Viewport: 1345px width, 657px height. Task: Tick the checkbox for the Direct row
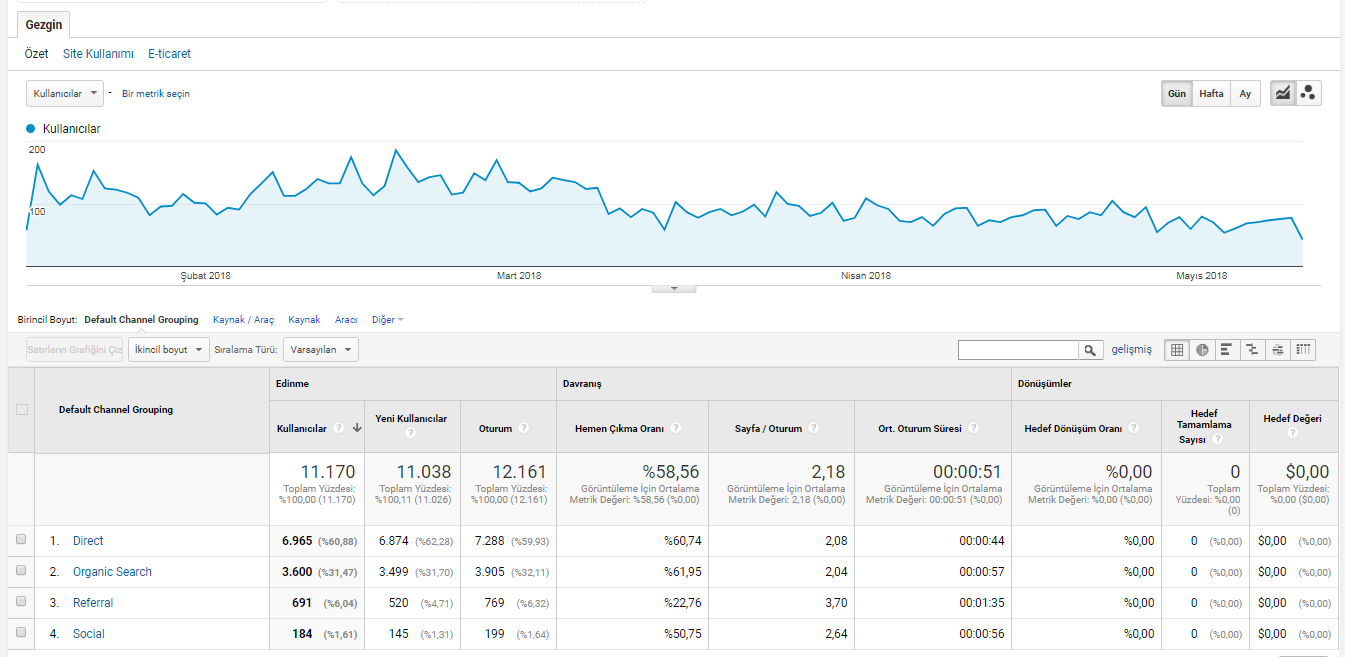pos(21,540)
